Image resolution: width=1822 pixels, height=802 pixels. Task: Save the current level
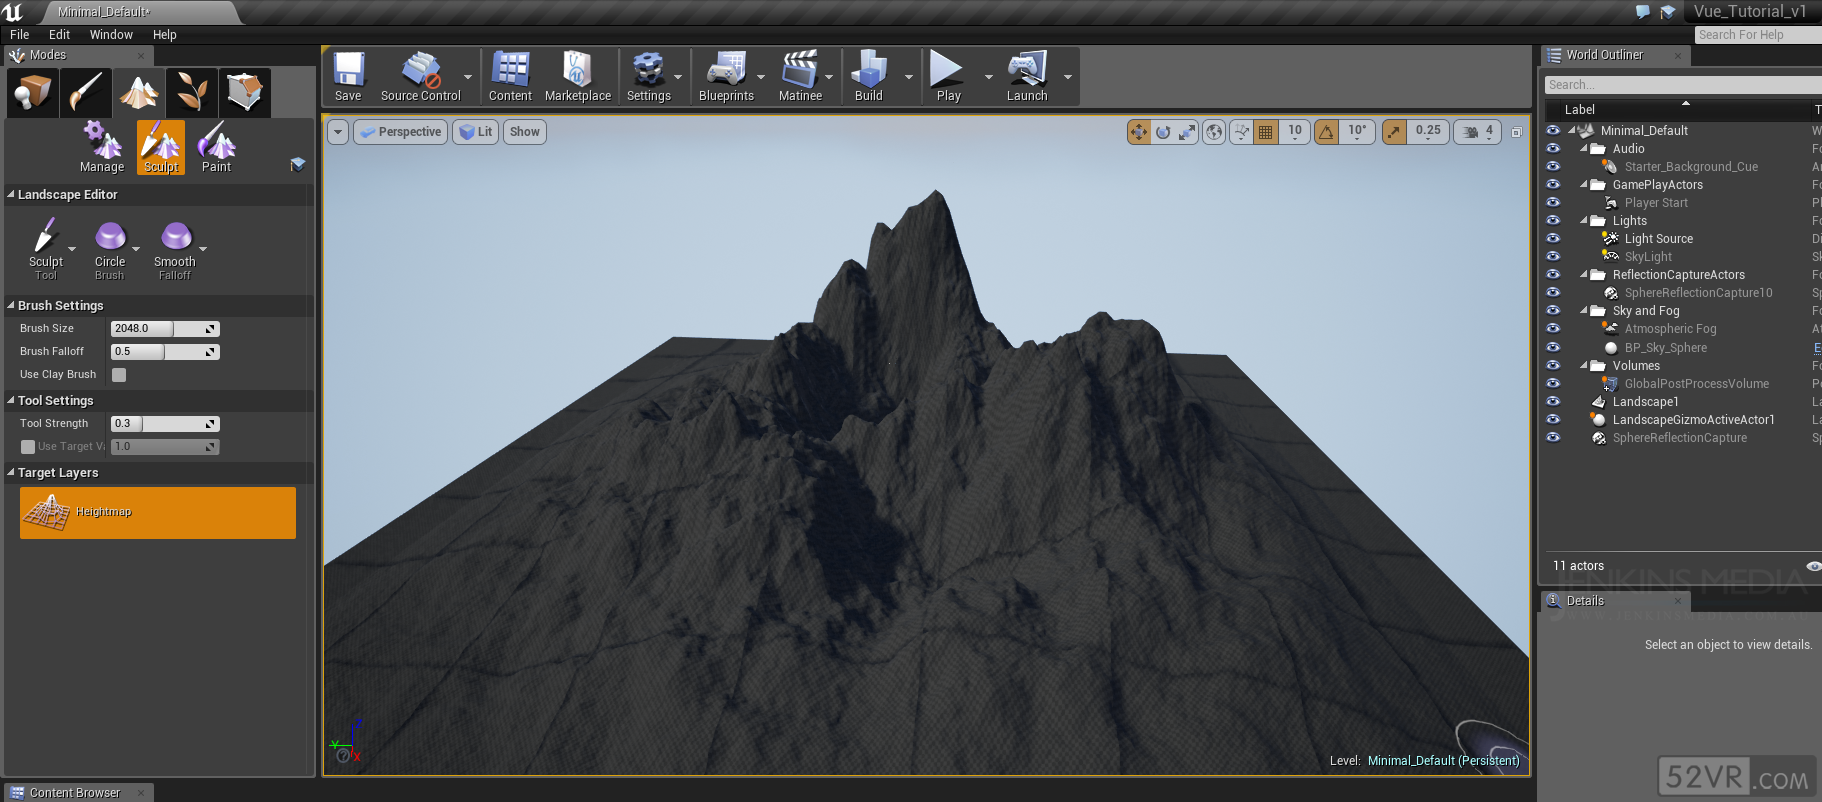(348, 77)
